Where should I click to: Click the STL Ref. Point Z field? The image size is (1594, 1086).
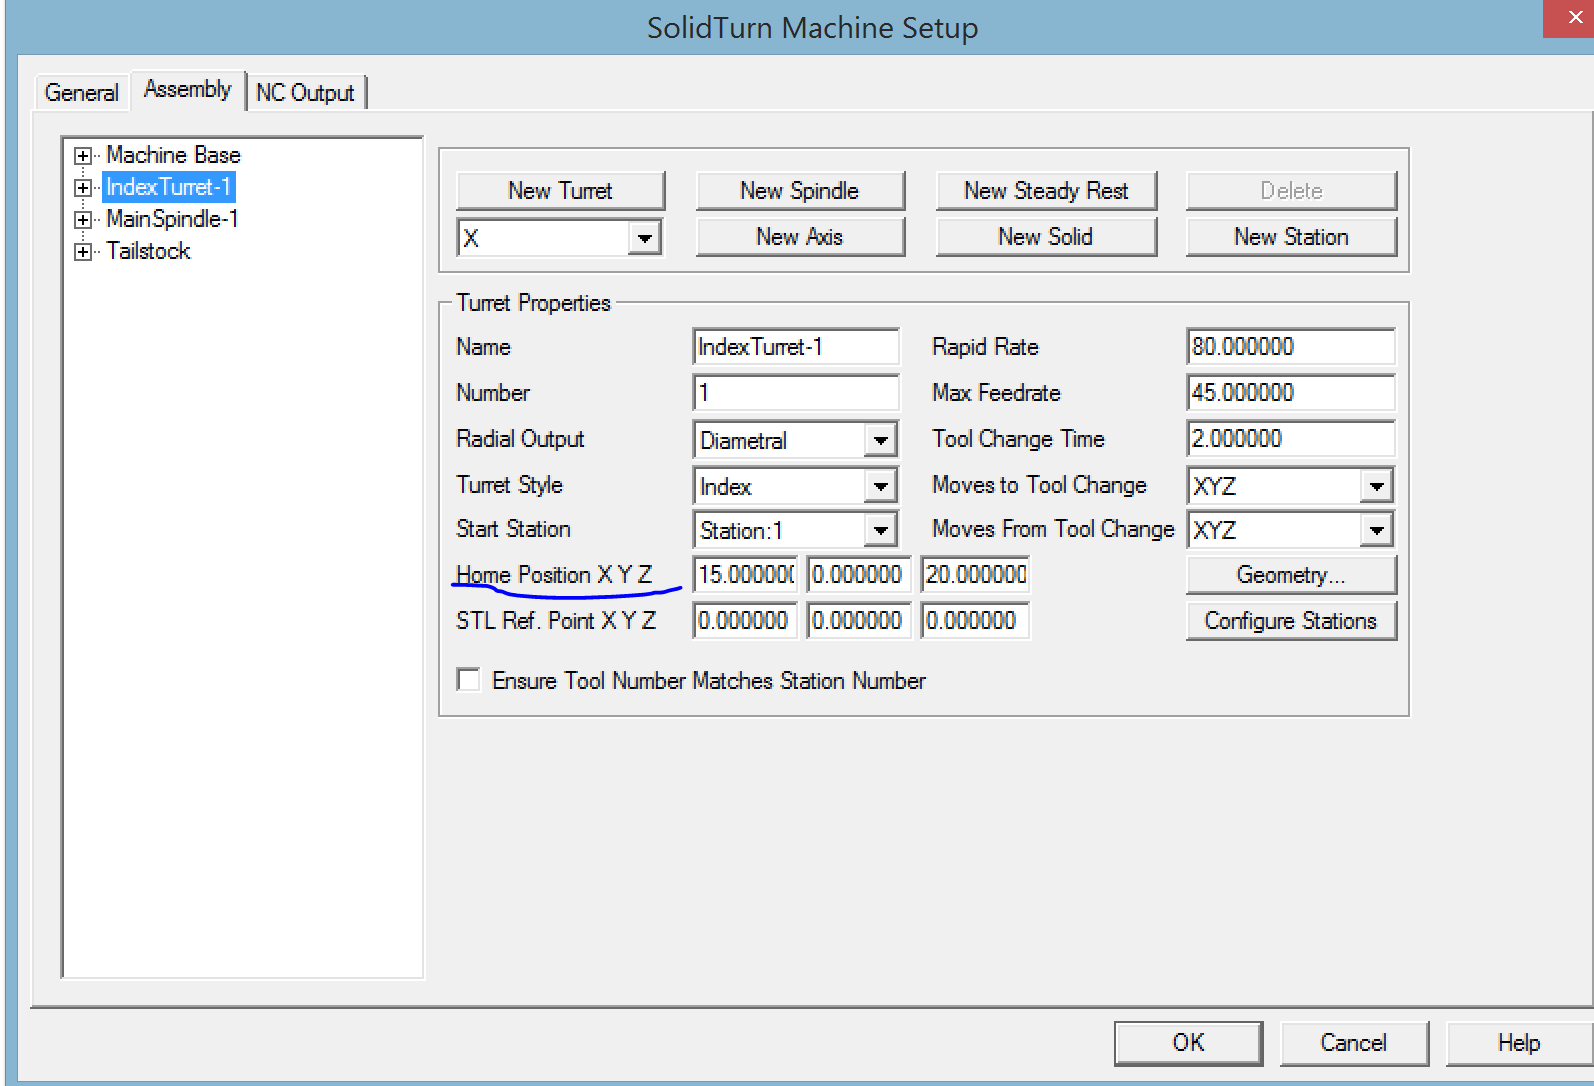975,621
